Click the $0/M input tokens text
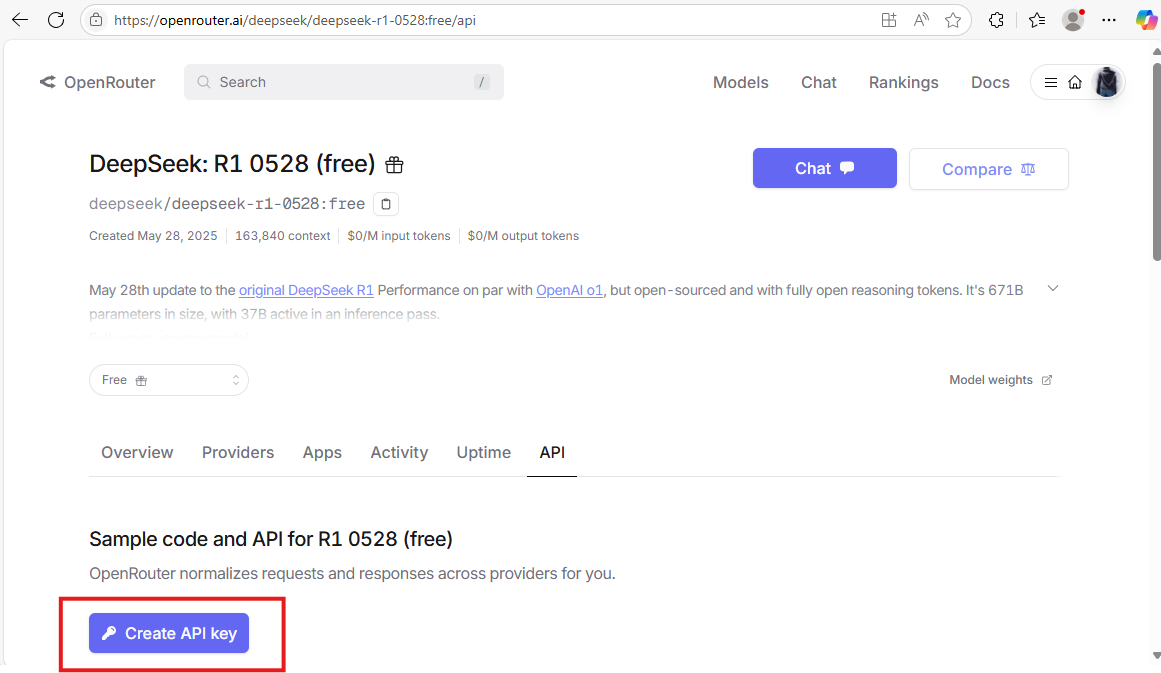 coord(398,236)
